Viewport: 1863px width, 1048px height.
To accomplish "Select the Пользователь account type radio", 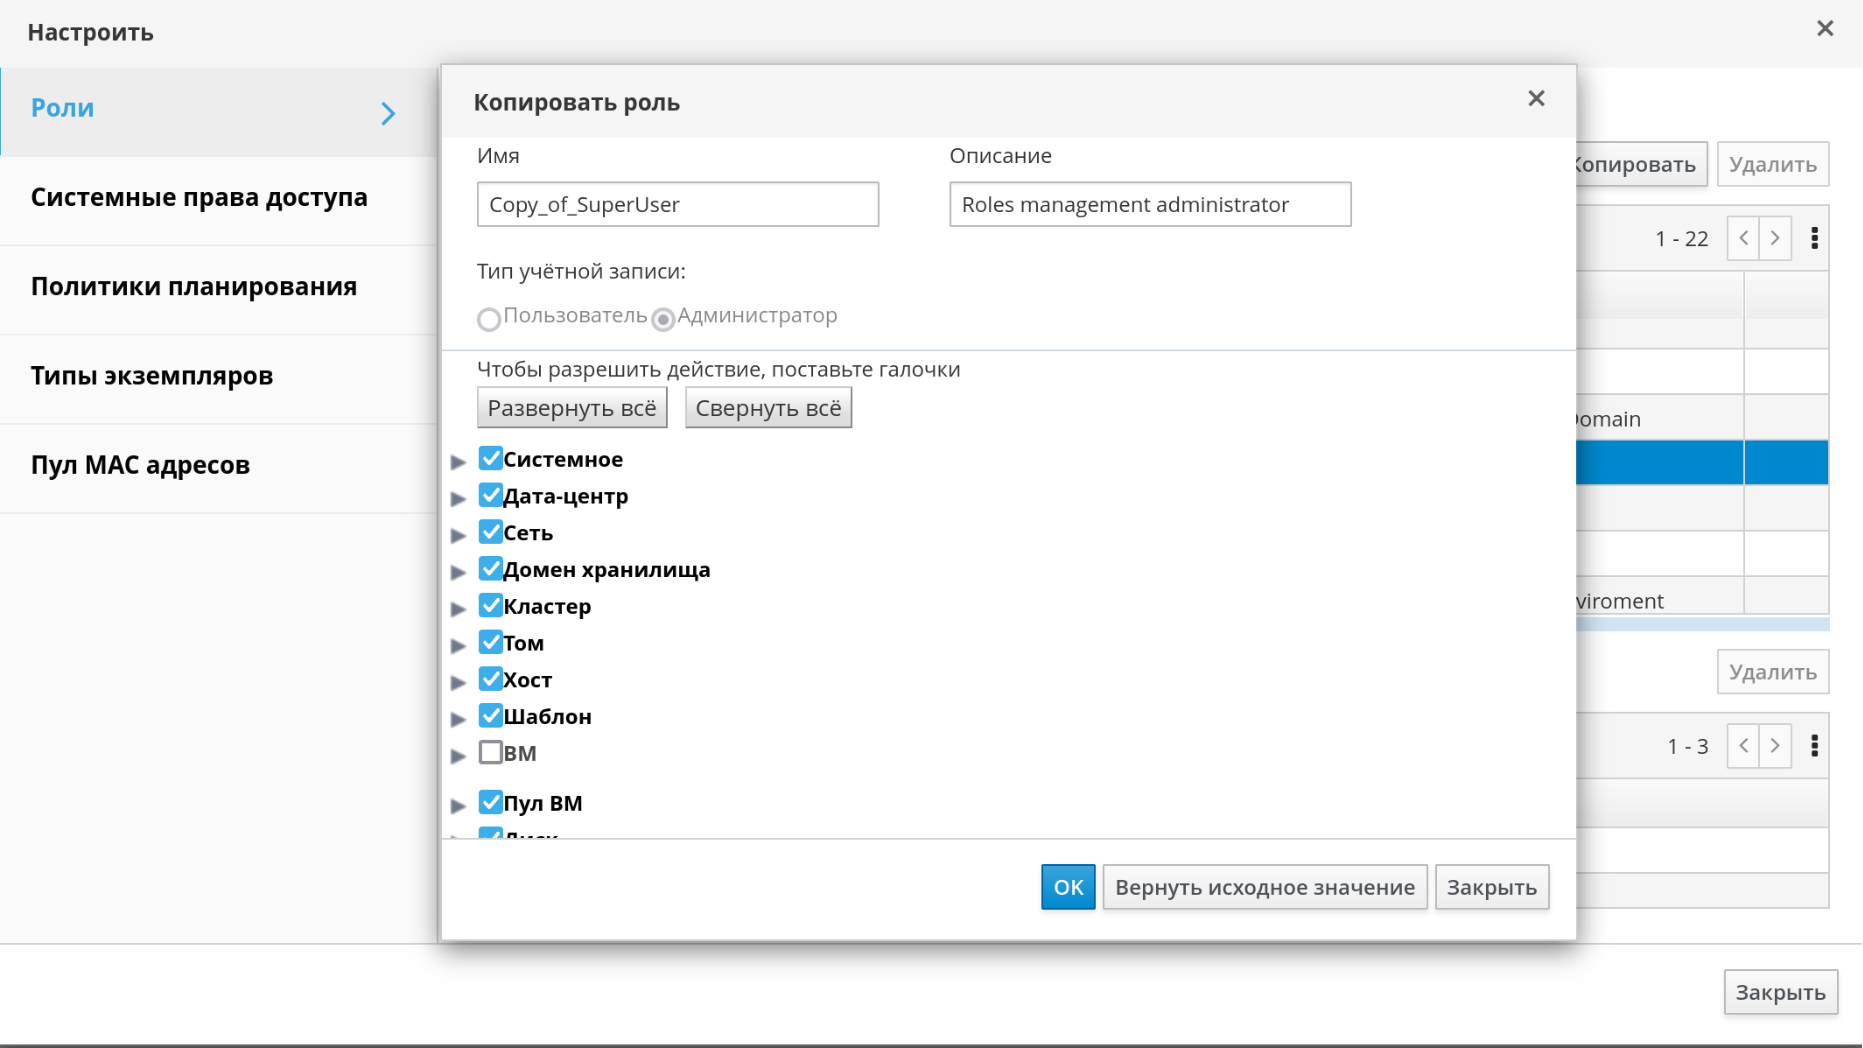I will pyautogui.click(x=489, y=319).
